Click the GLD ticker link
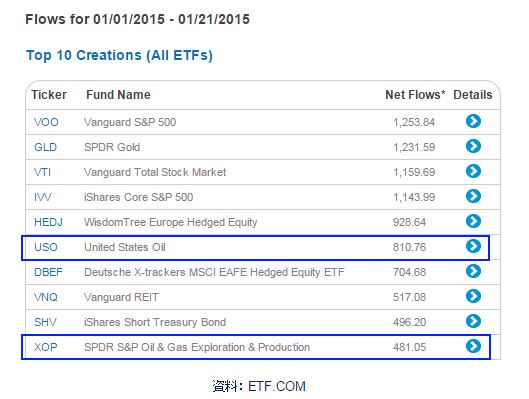The width and height of the screenshot is (529, 399). 46,147
